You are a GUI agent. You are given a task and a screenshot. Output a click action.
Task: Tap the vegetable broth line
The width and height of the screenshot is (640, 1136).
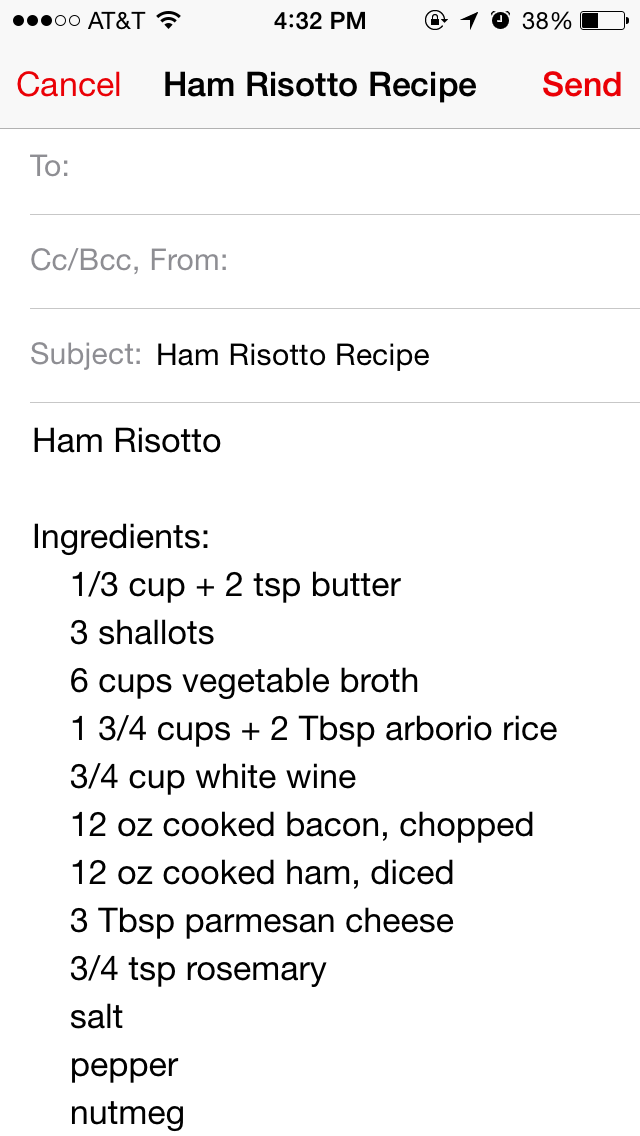244,681
